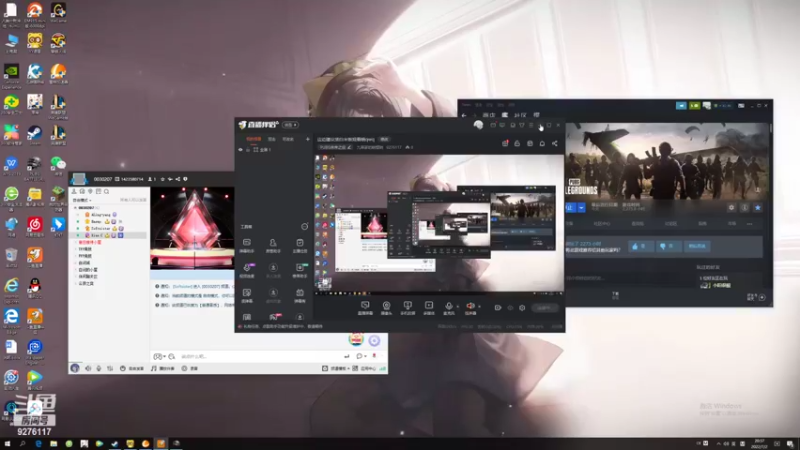
Task: Favorite PUBG with the blue star icon
Action: 758,208
